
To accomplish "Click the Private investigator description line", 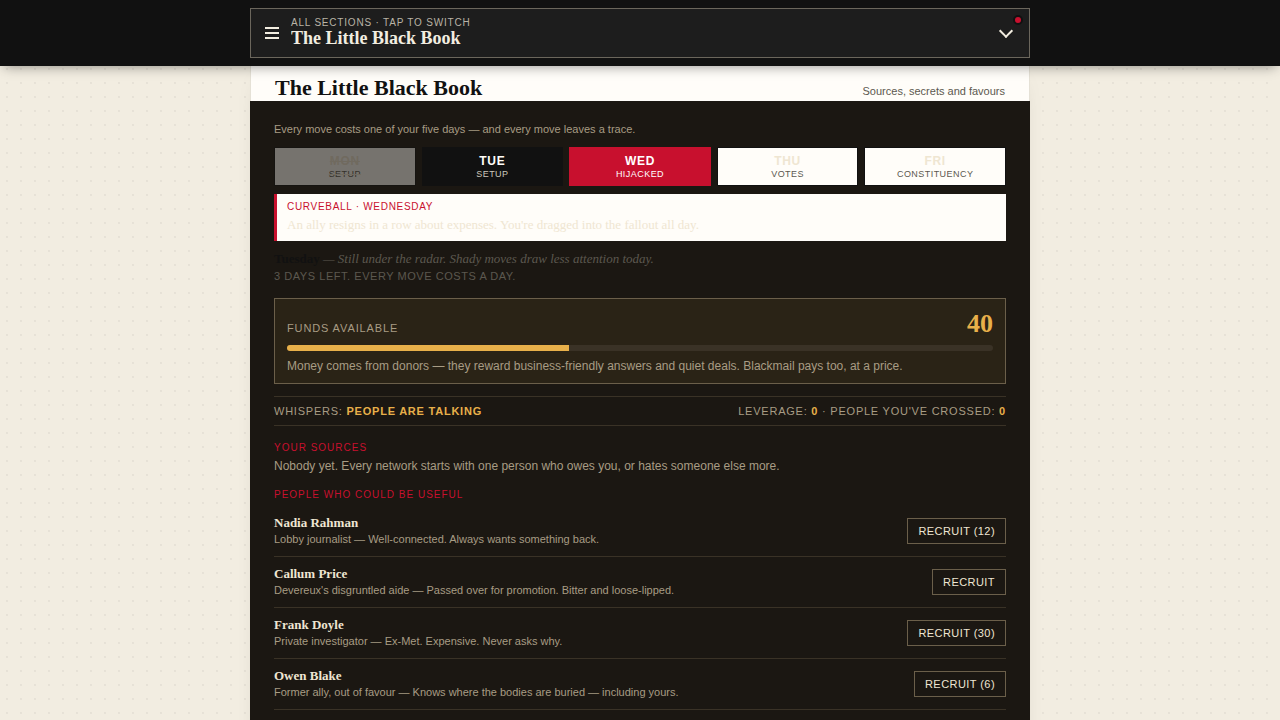I will pos(418,641).
